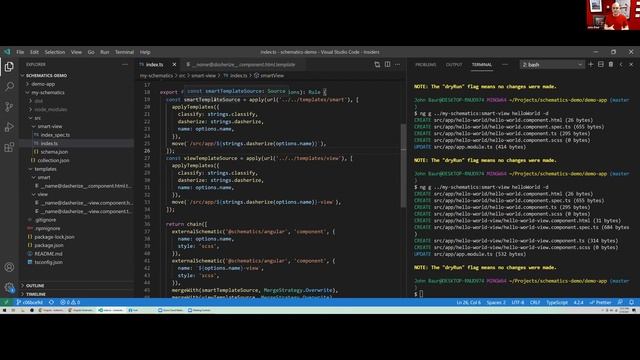Open tsconfig.json in the file tree
This screenshot has height=360, width=640.
49,262
